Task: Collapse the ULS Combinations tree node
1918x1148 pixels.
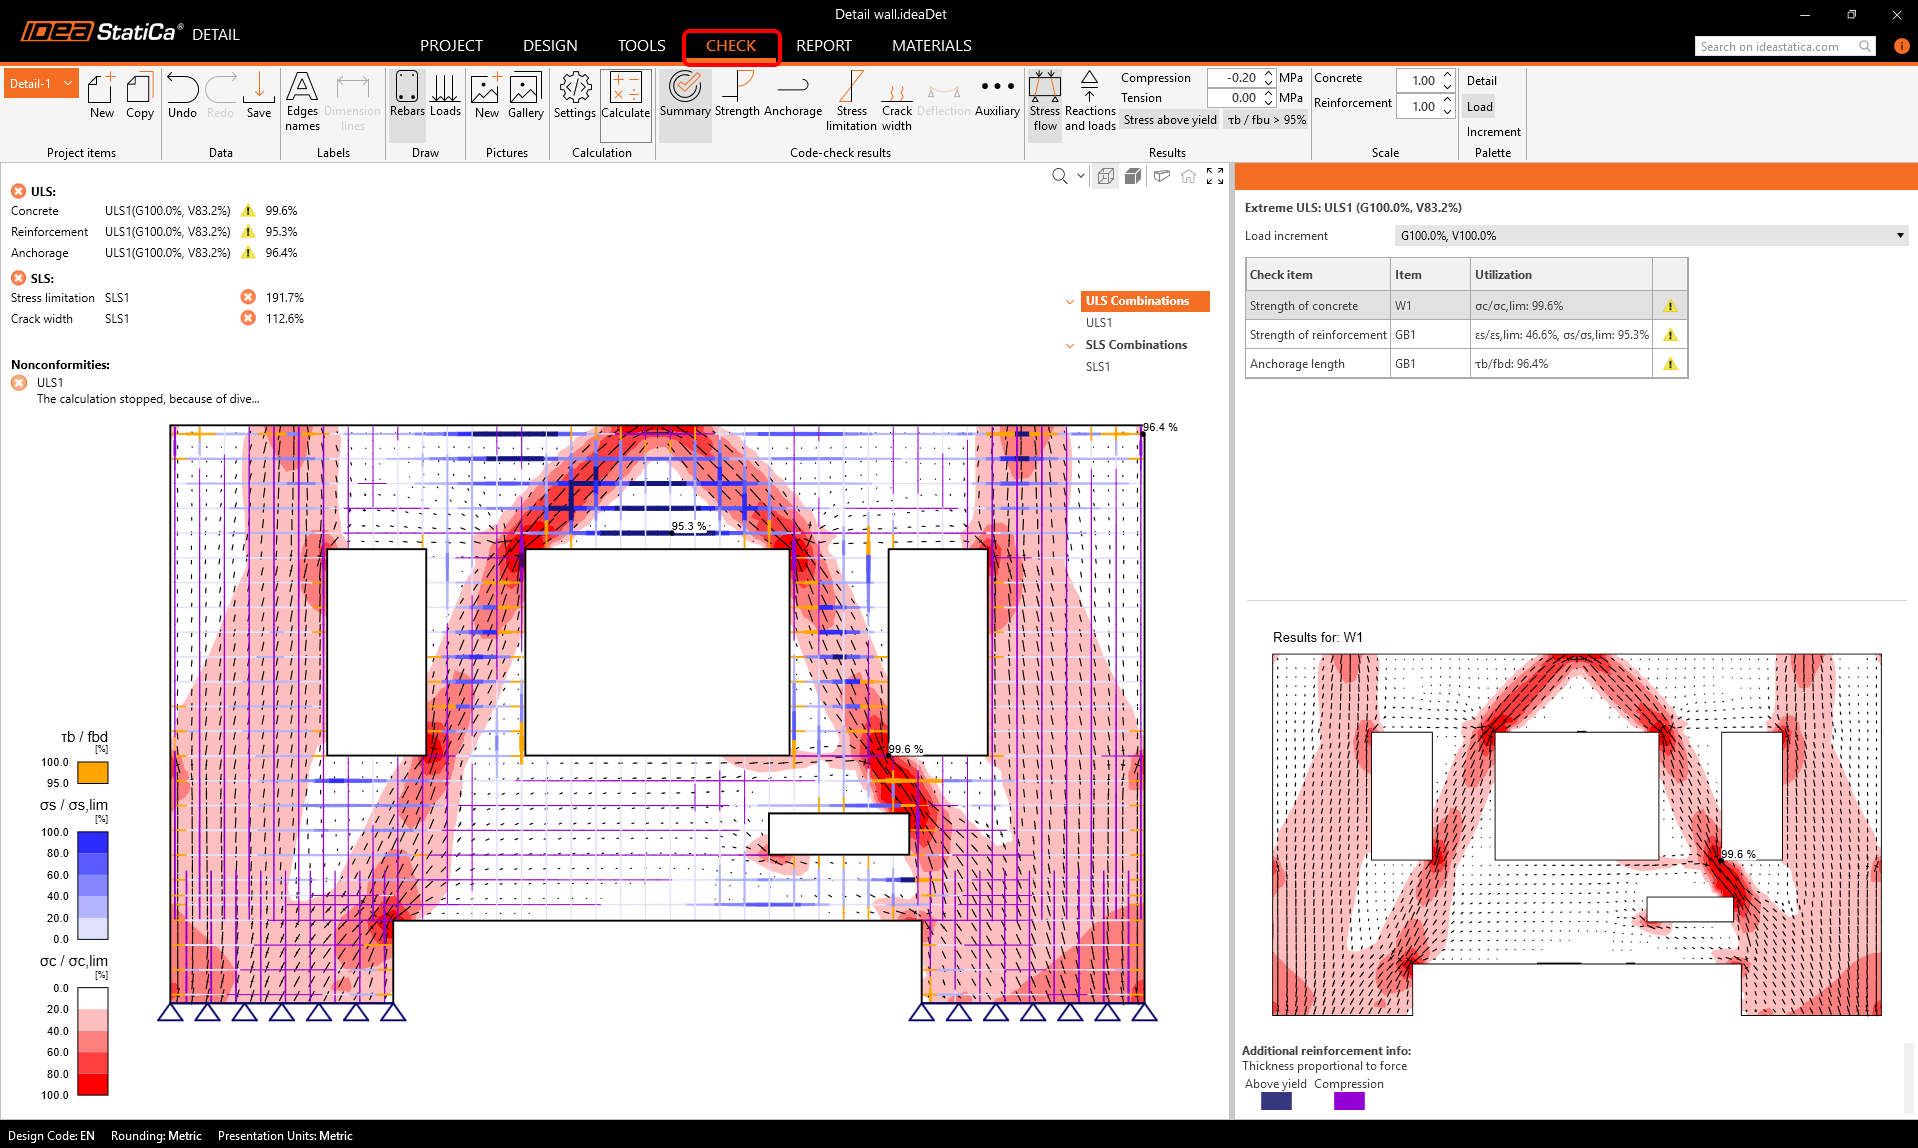Action: click(1070, 302)
